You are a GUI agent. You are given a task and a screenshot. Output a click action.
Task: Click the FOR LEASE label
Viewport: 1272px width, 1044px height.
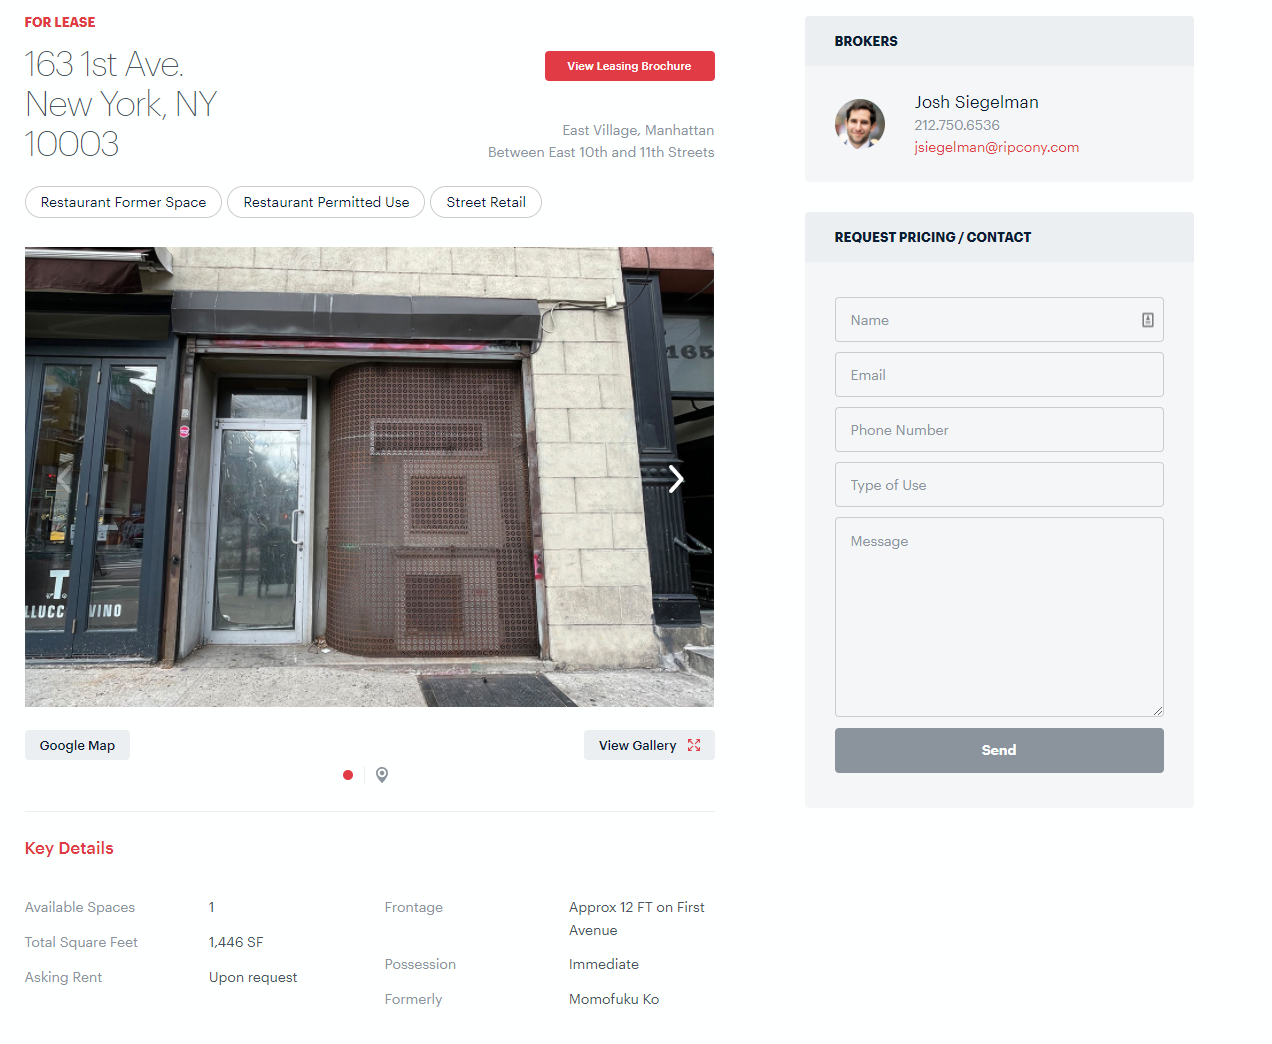pyautogui.click(x=60, y=22)
